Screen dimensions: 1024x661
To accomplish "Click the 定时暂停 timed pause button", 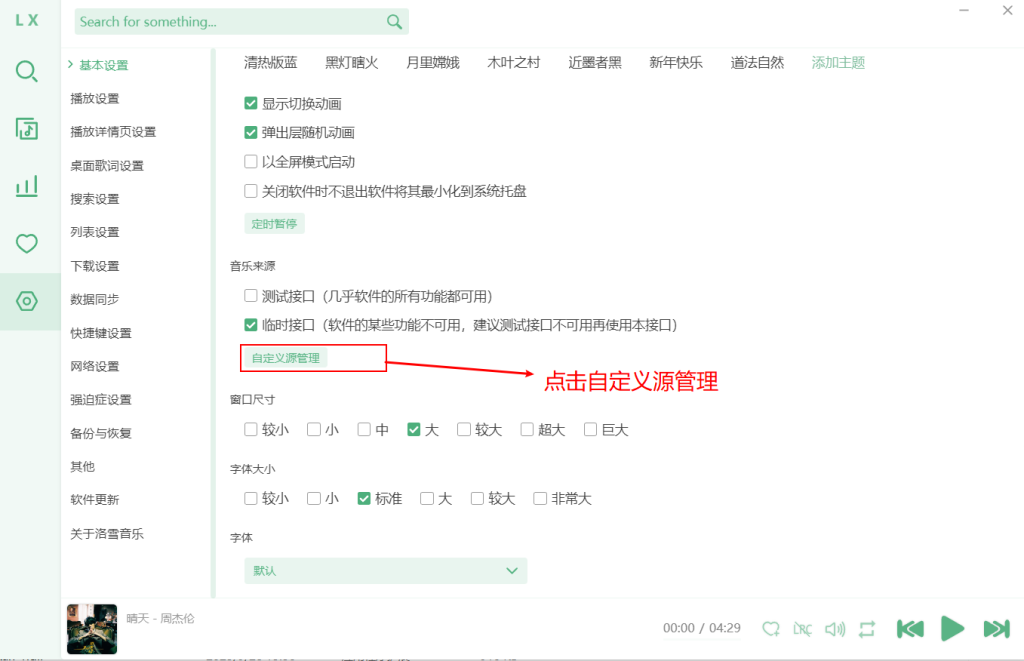I will tap(274, 223).
